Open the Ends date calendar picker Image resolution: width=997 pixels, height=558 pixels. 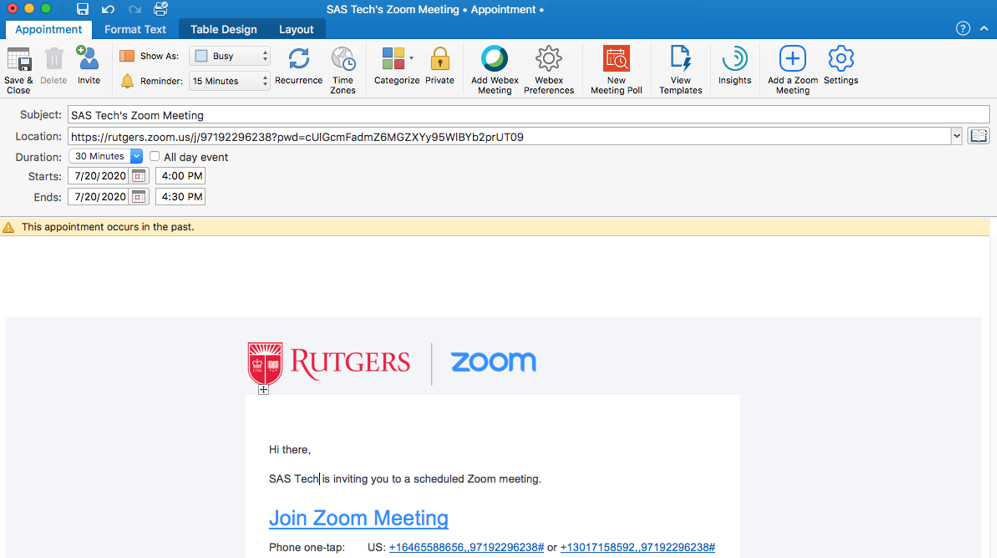pyautogui.click(x=139, y=197)
